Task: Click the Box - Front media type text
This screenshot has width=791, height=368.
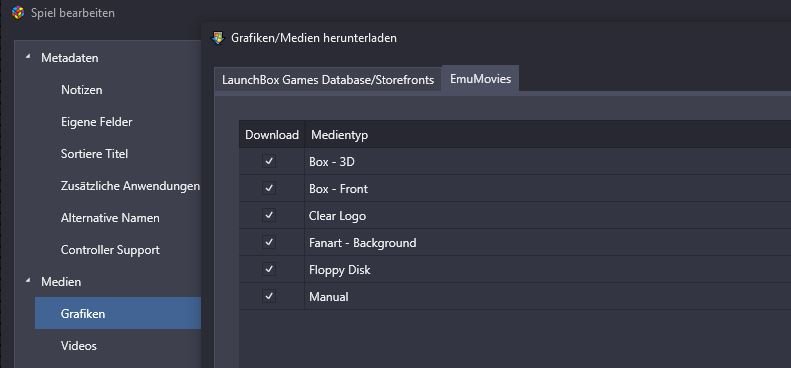Action: coord(338,189)
